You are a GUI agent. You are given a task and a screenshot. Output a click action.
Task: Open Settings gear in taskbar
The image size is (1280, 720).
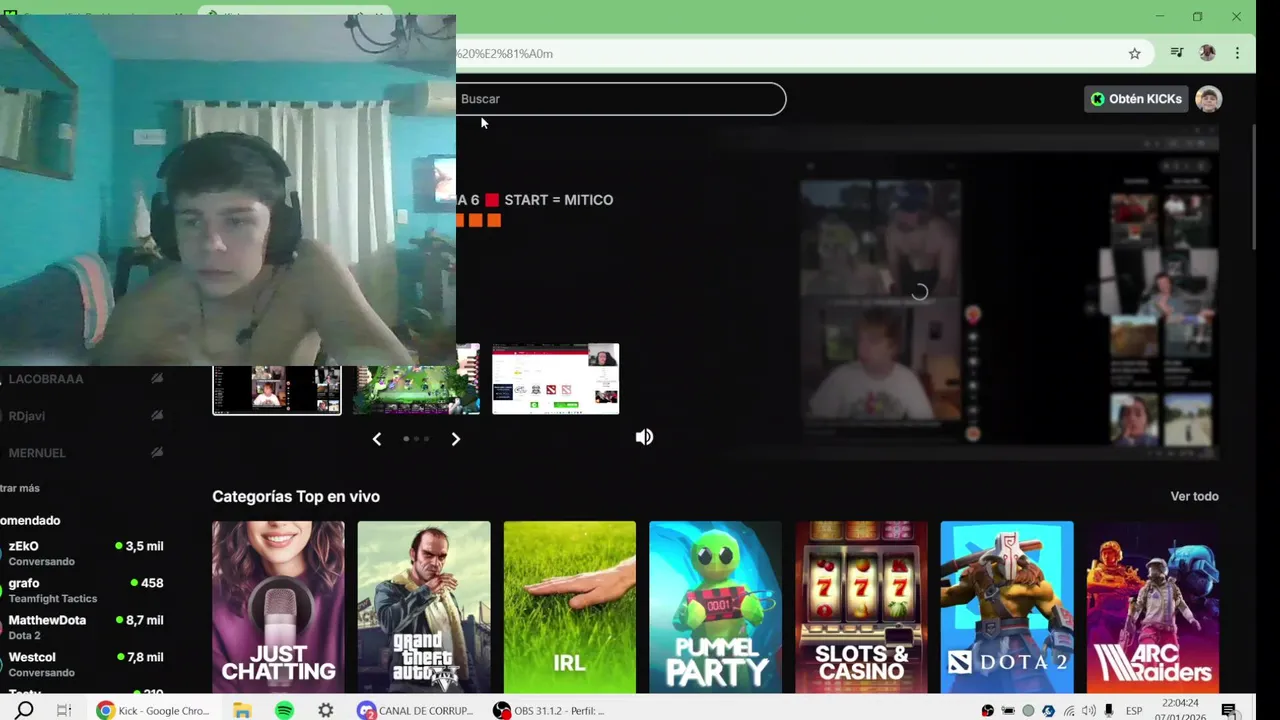pyautogui.click(x=326, y=710)
